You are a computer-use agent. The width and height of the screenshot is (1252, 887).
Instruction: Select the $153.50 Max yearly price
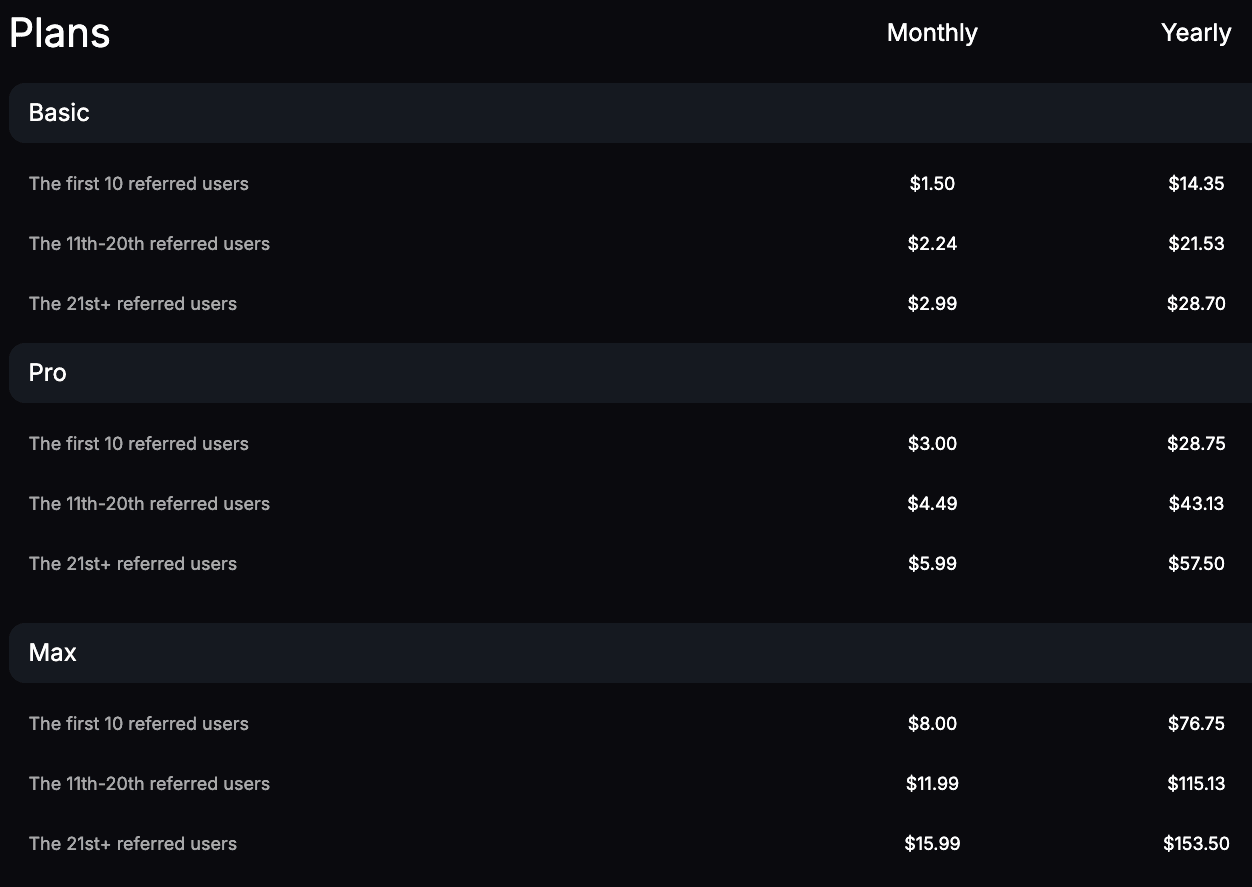coord(1195,843)
